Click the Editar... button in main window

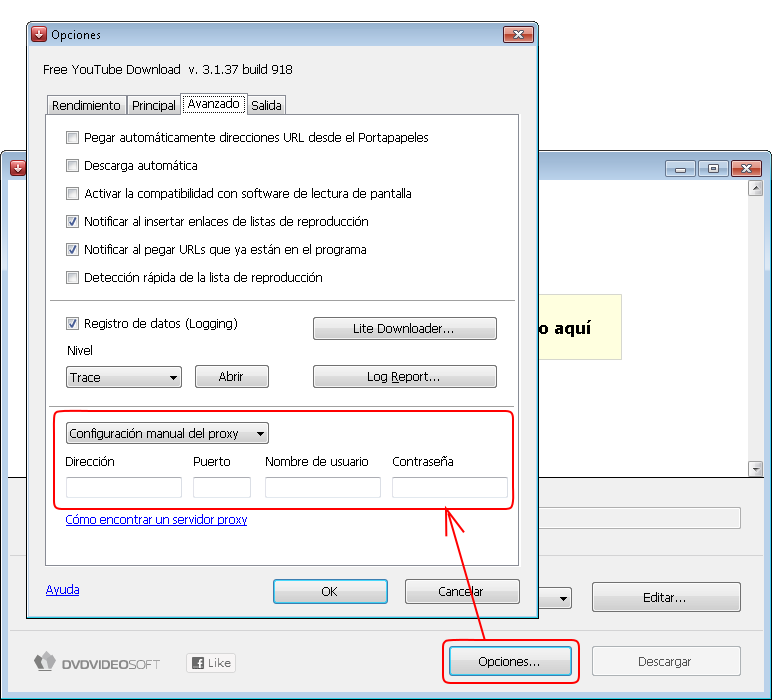(666, 597)
